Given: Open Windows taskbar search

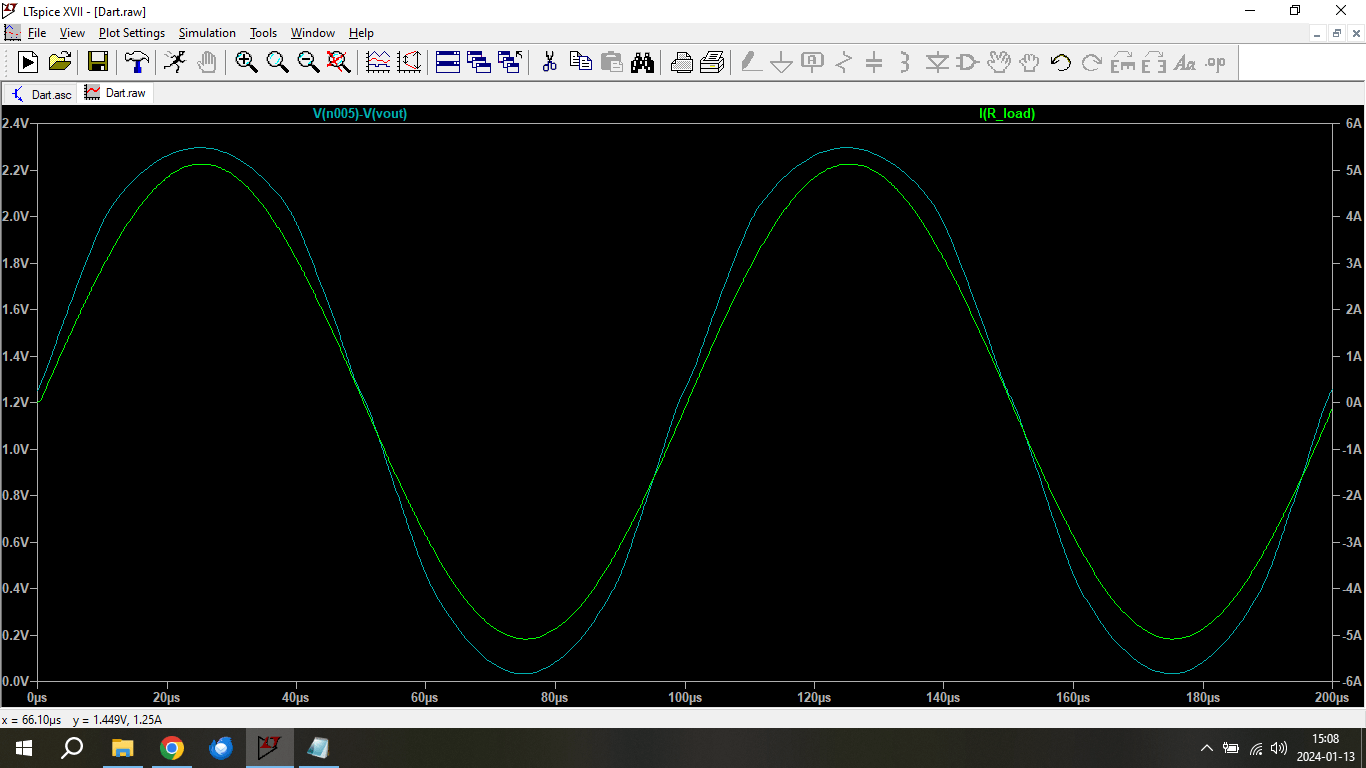Looking at the screenshot, I should (72, 747).
